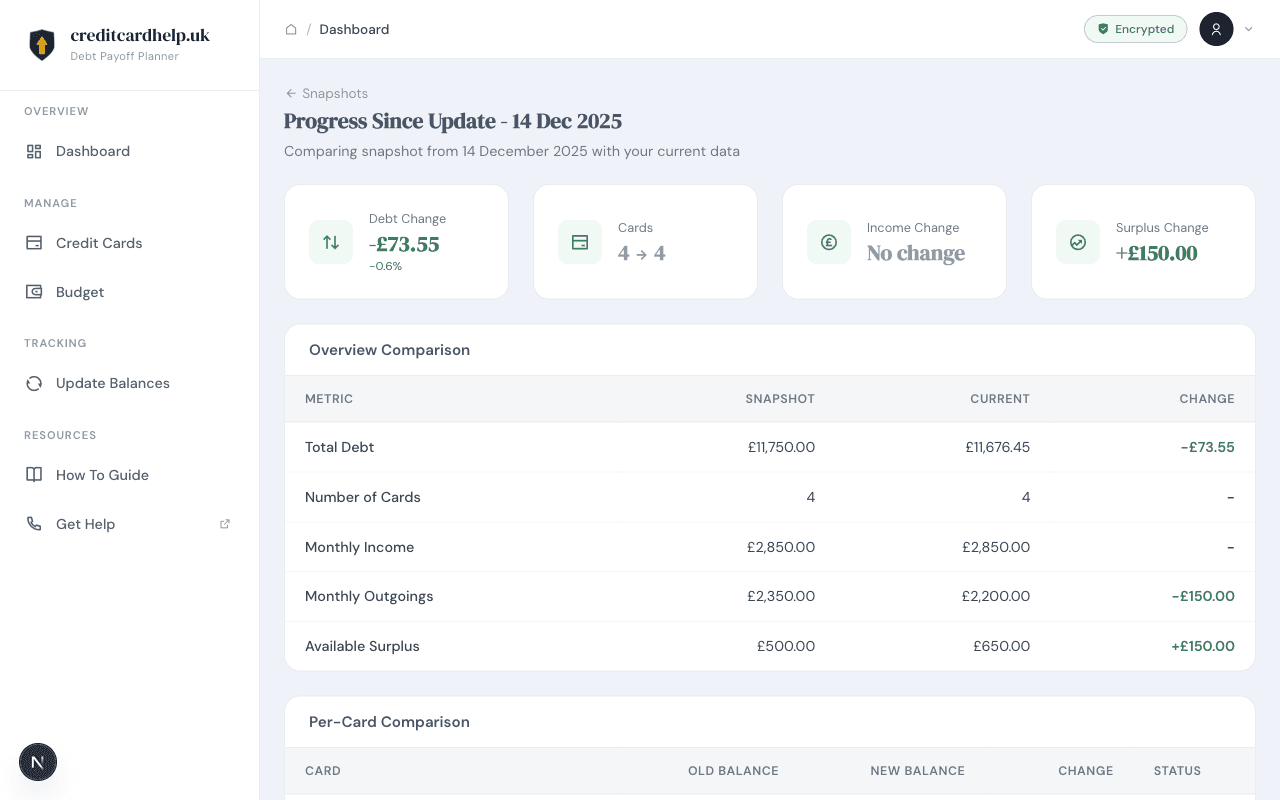Screen dimensions: 1280x800
Task: Click the round N badge icon
Action: (38, 762)
